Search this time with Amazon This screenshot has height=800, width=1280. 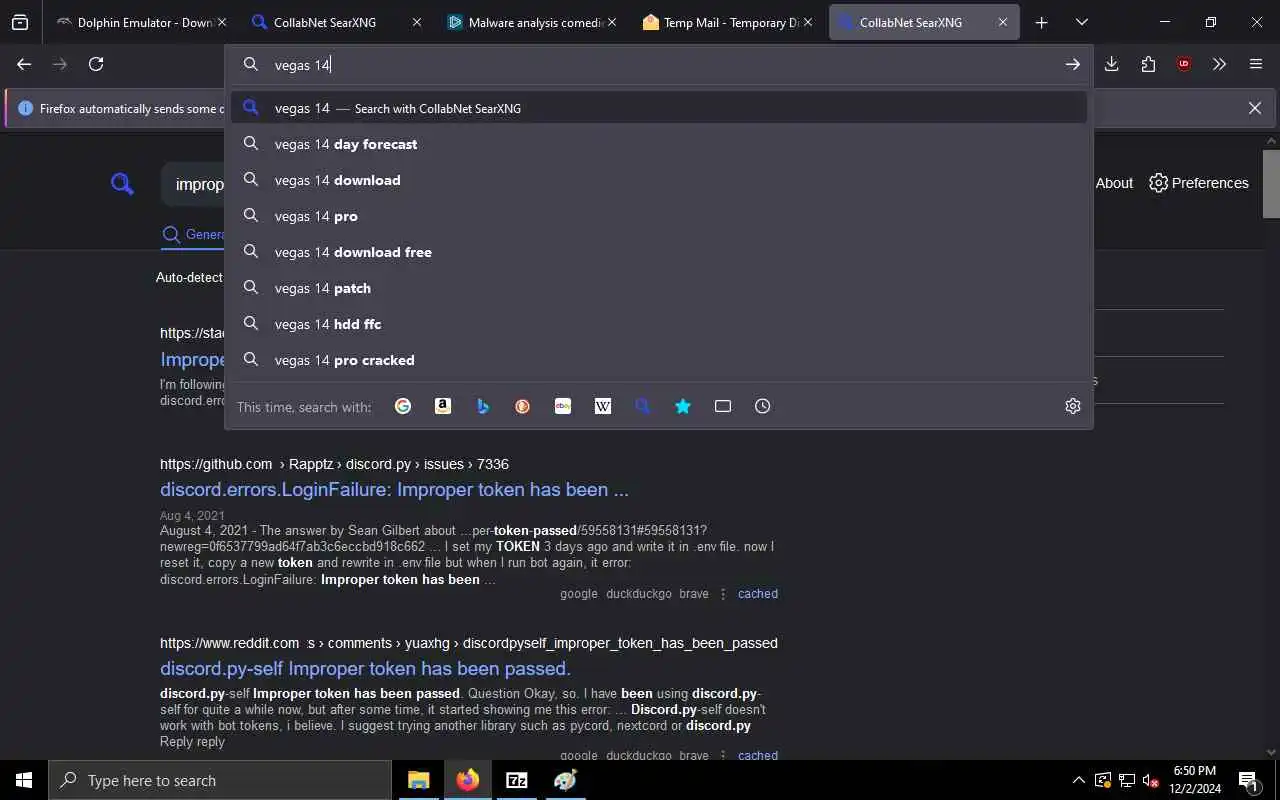click(x=443, y=406)
